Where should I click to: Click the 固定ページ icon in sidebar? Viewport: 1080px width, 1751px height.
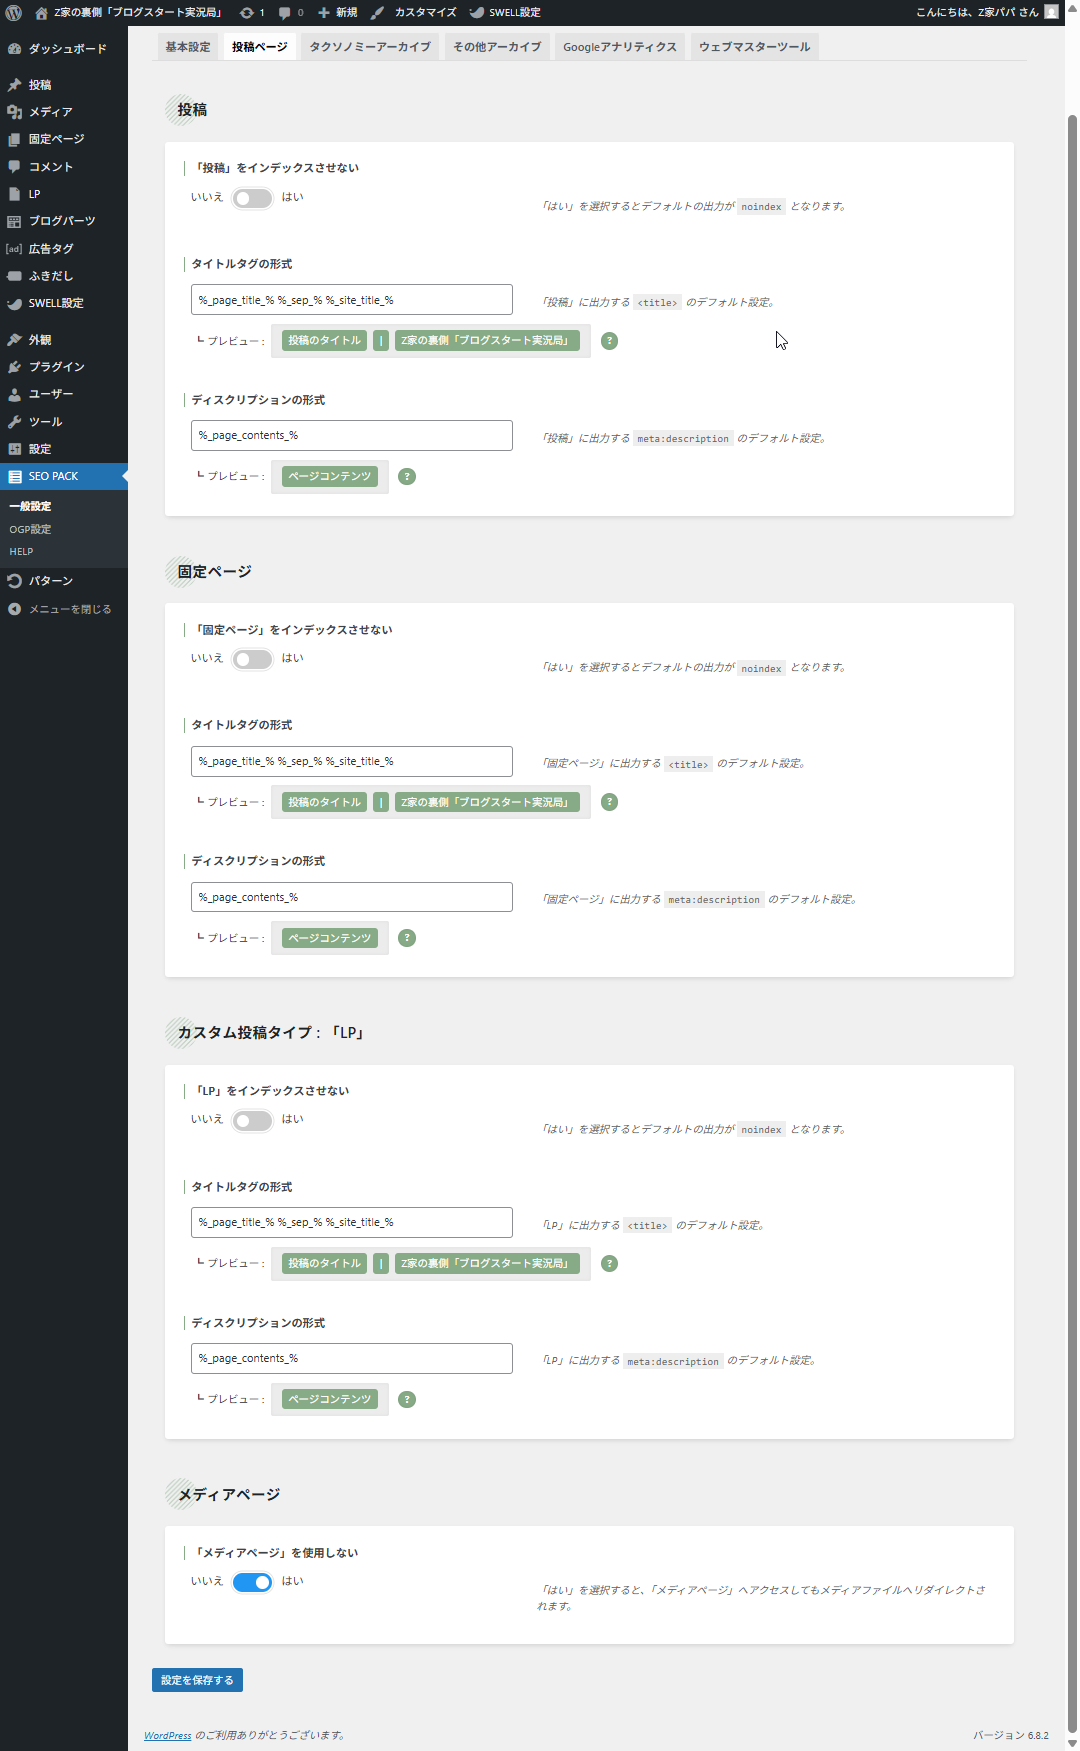pyautogui.click(x=14, y=139)
